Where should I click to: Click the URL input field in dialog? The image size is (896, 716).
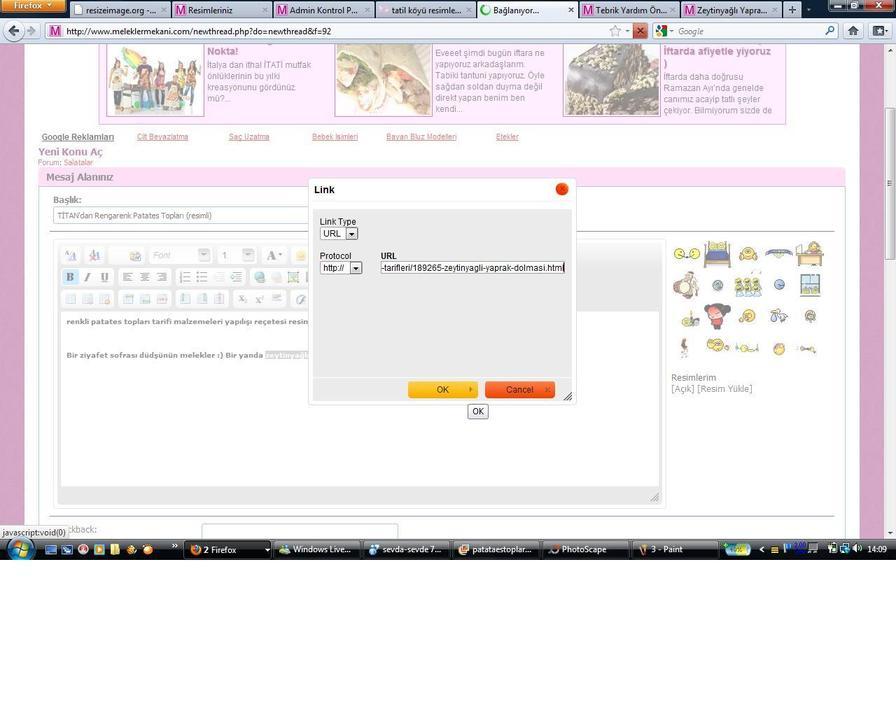click(472, 268)
